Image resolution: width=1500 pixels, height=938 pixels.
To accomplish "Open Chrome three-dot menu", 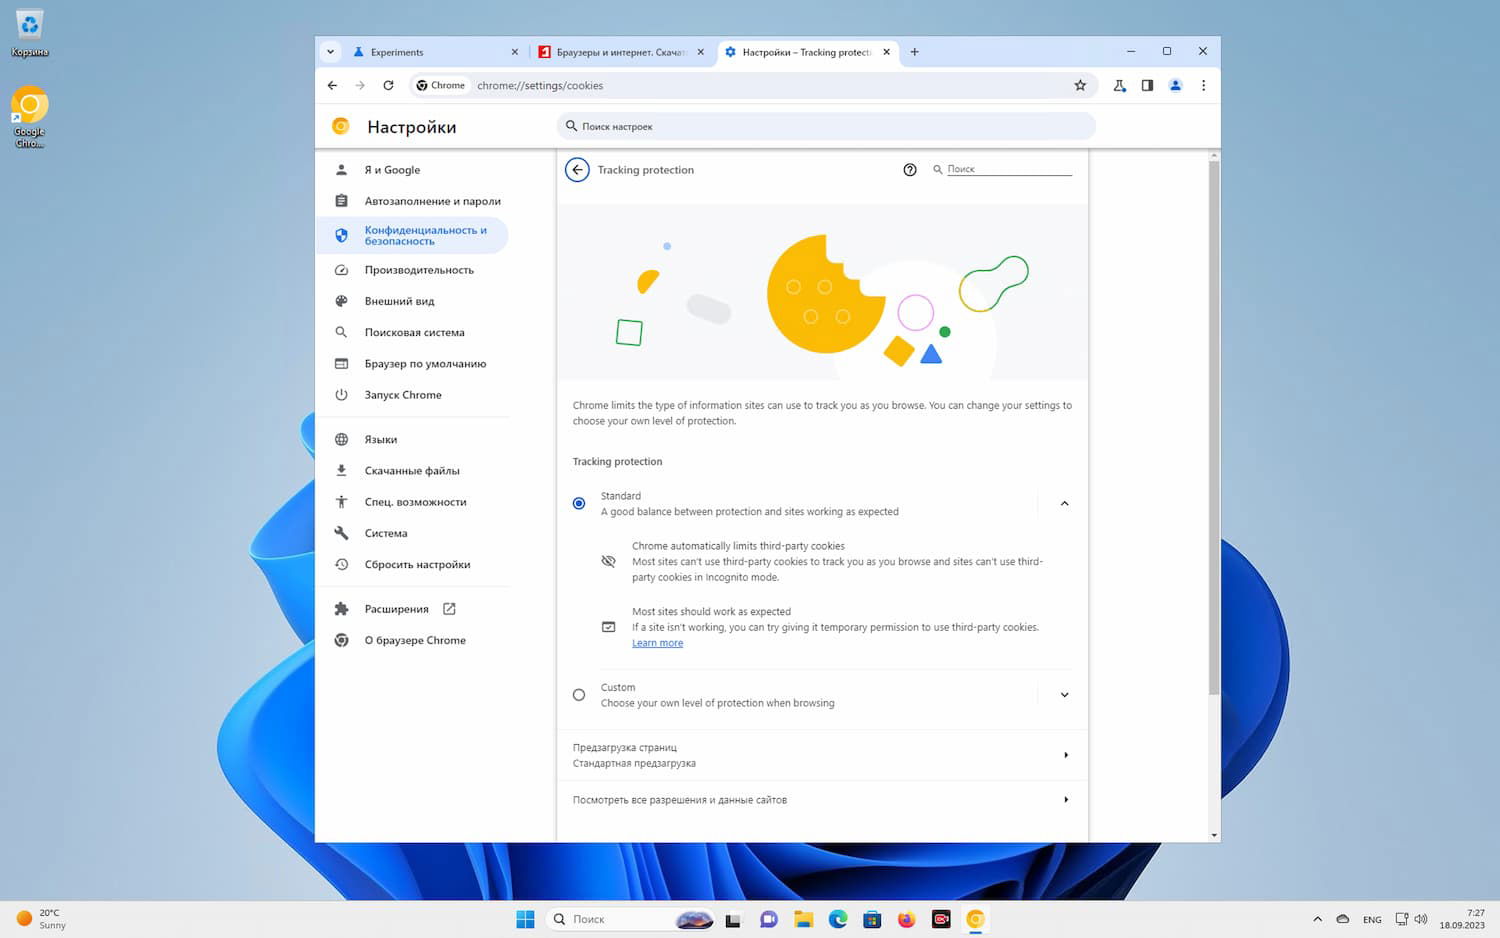I will pyautogui.click(x=1204, y=86).
